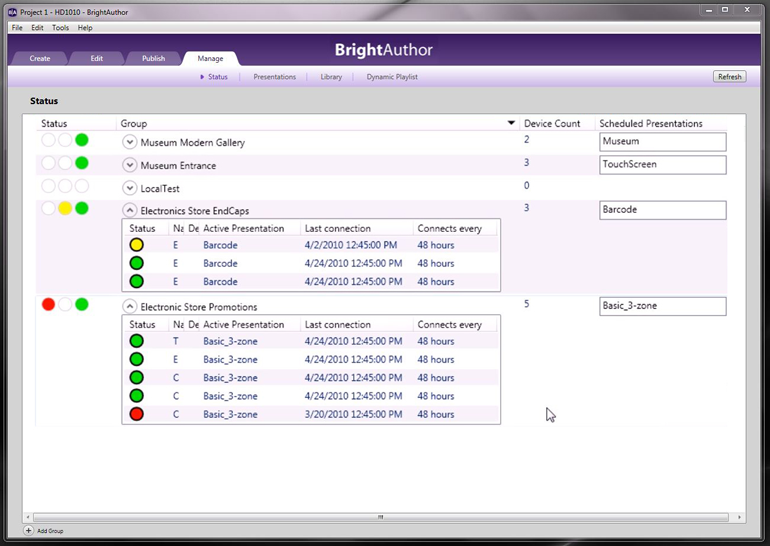
Task: Click the BrightAuthor app icon in the title bar
Action: point(12,12)
